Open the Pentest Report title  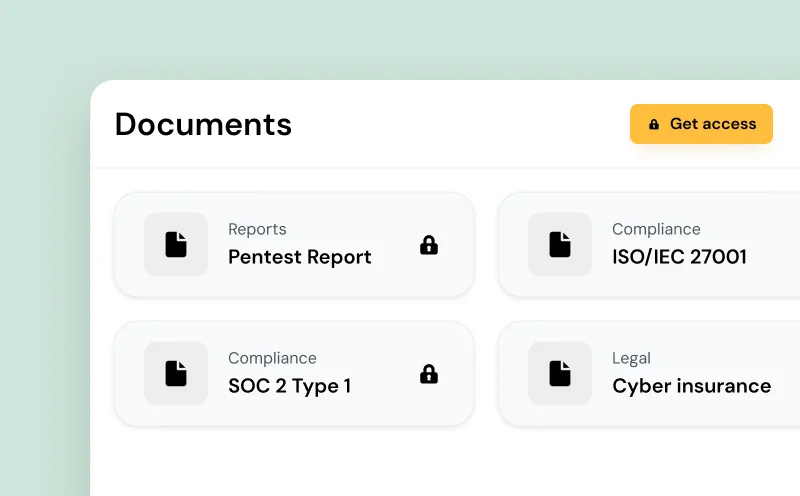click(x=299, y=257)
